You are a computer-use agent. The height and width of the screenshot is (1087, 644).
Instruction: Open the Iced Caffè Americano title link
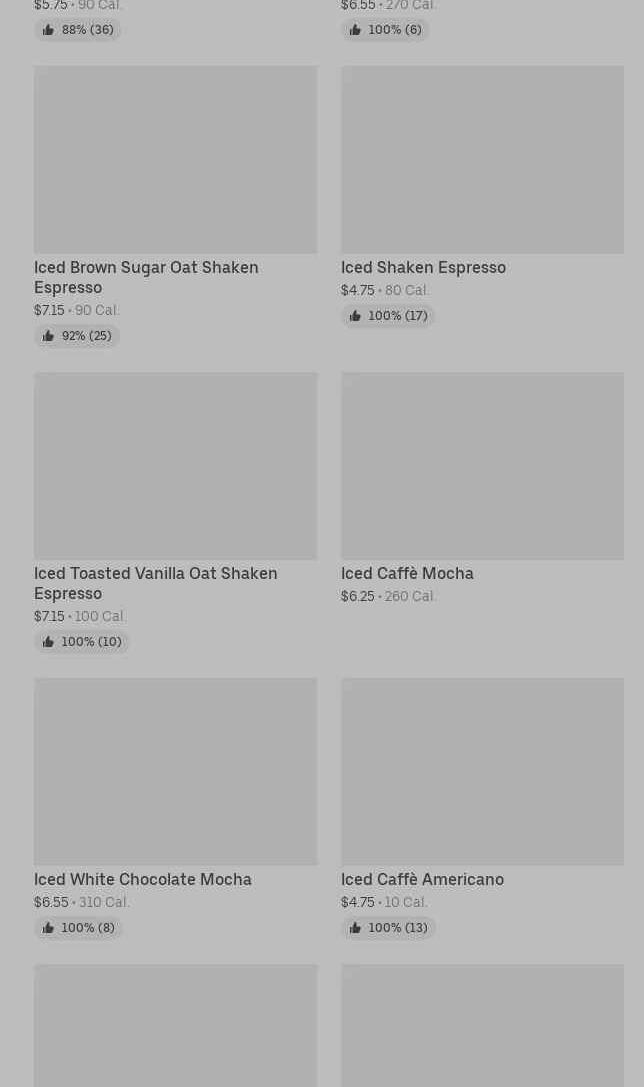[x=422, y=879]
